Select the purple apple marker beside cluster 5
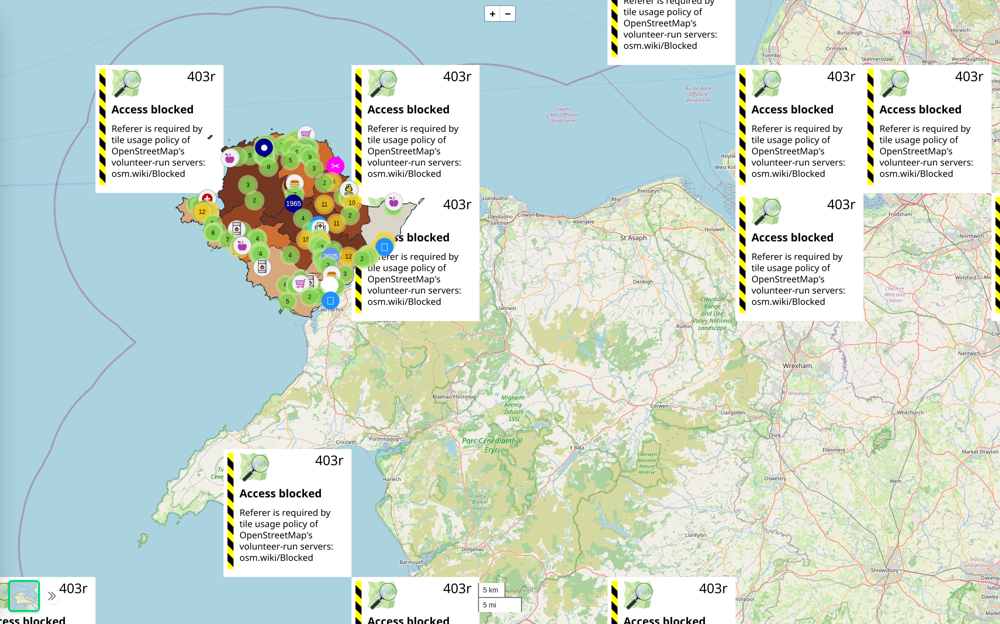1000x624 pixels. [x=230, y=158]
